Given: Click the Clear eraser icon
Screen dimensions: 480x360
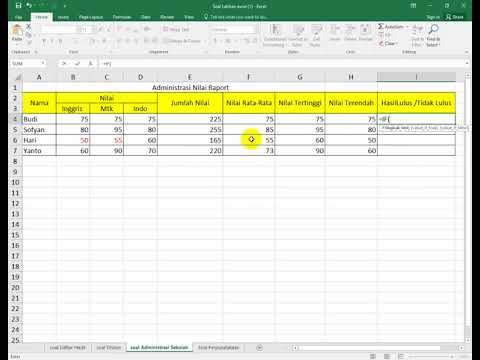Looking at the screenshot, I should coord(381,43).
